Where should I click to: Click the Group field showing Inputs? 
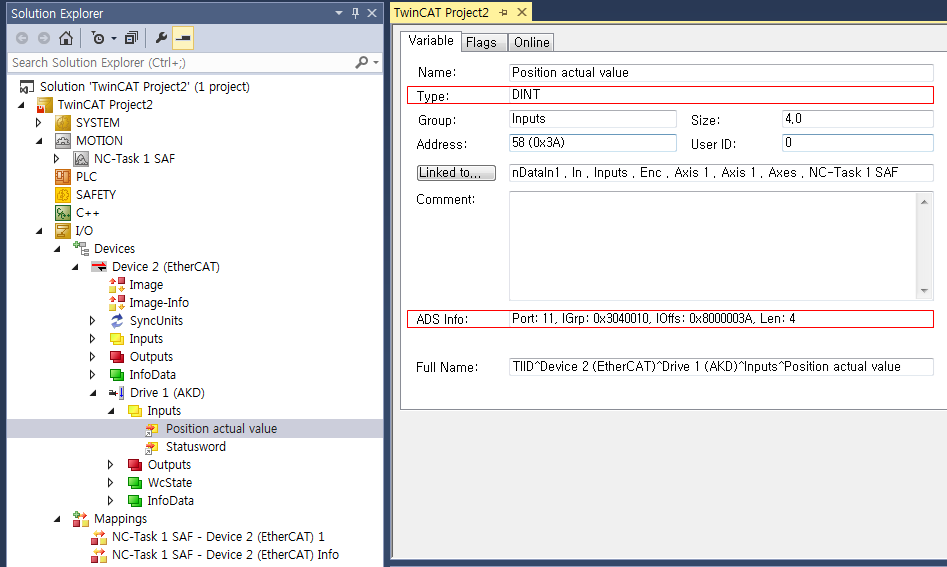[x=592, y=119]
